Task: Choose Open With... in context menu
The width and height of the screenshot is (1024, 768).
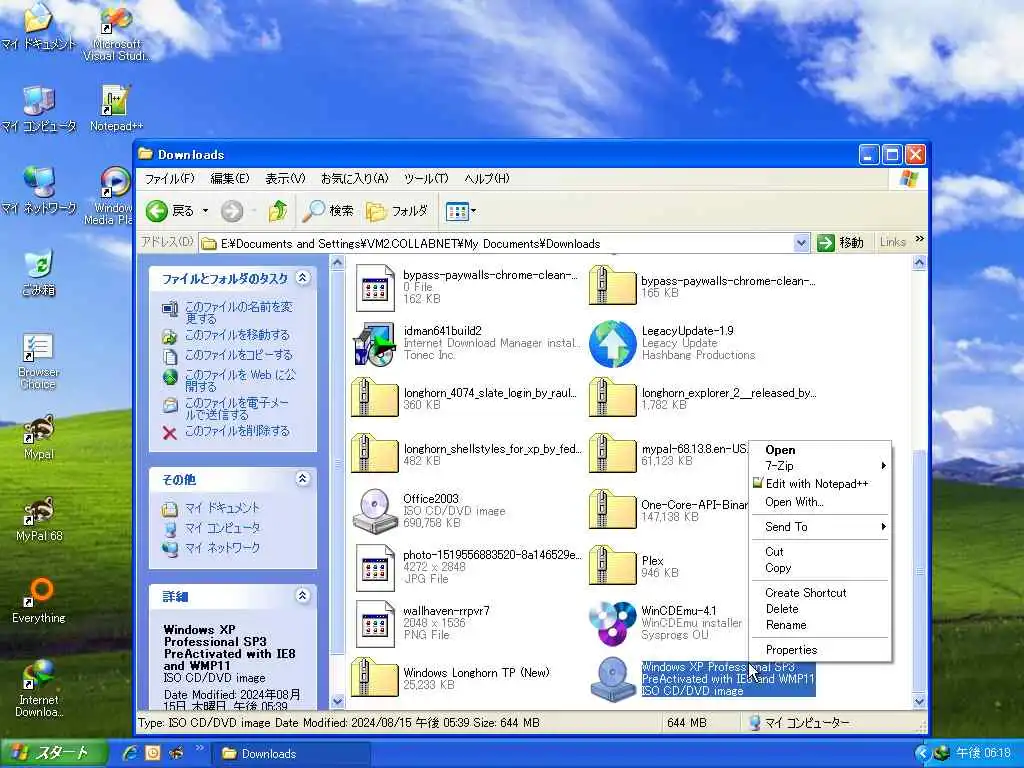Action: 820,502
